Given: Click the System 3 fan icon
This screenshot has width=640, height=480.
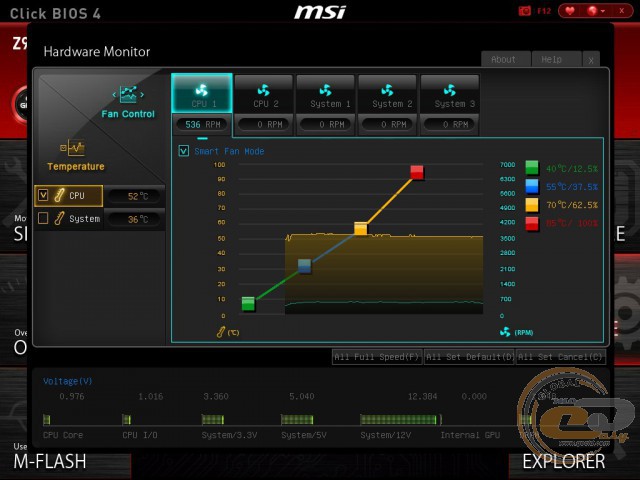Looking at the screenshot, I should click(x=449, y=90).
